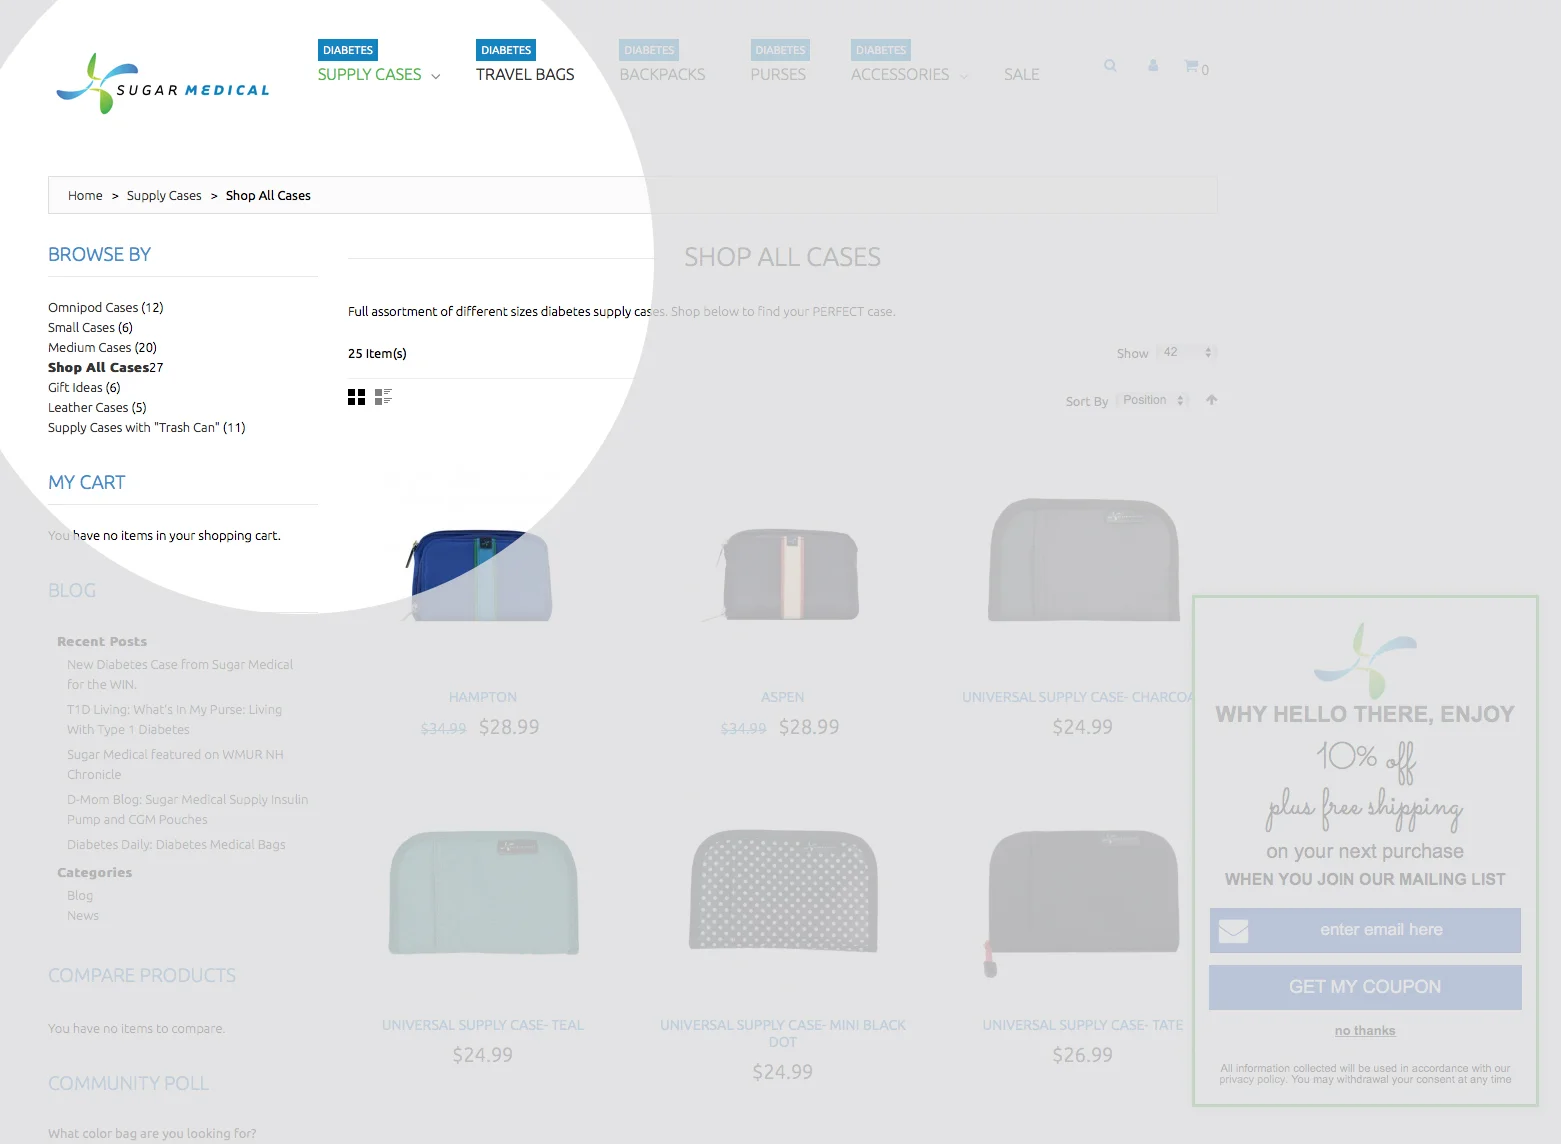
Task: Expand the Accessories menu chevron
Action: coord(964,76)
